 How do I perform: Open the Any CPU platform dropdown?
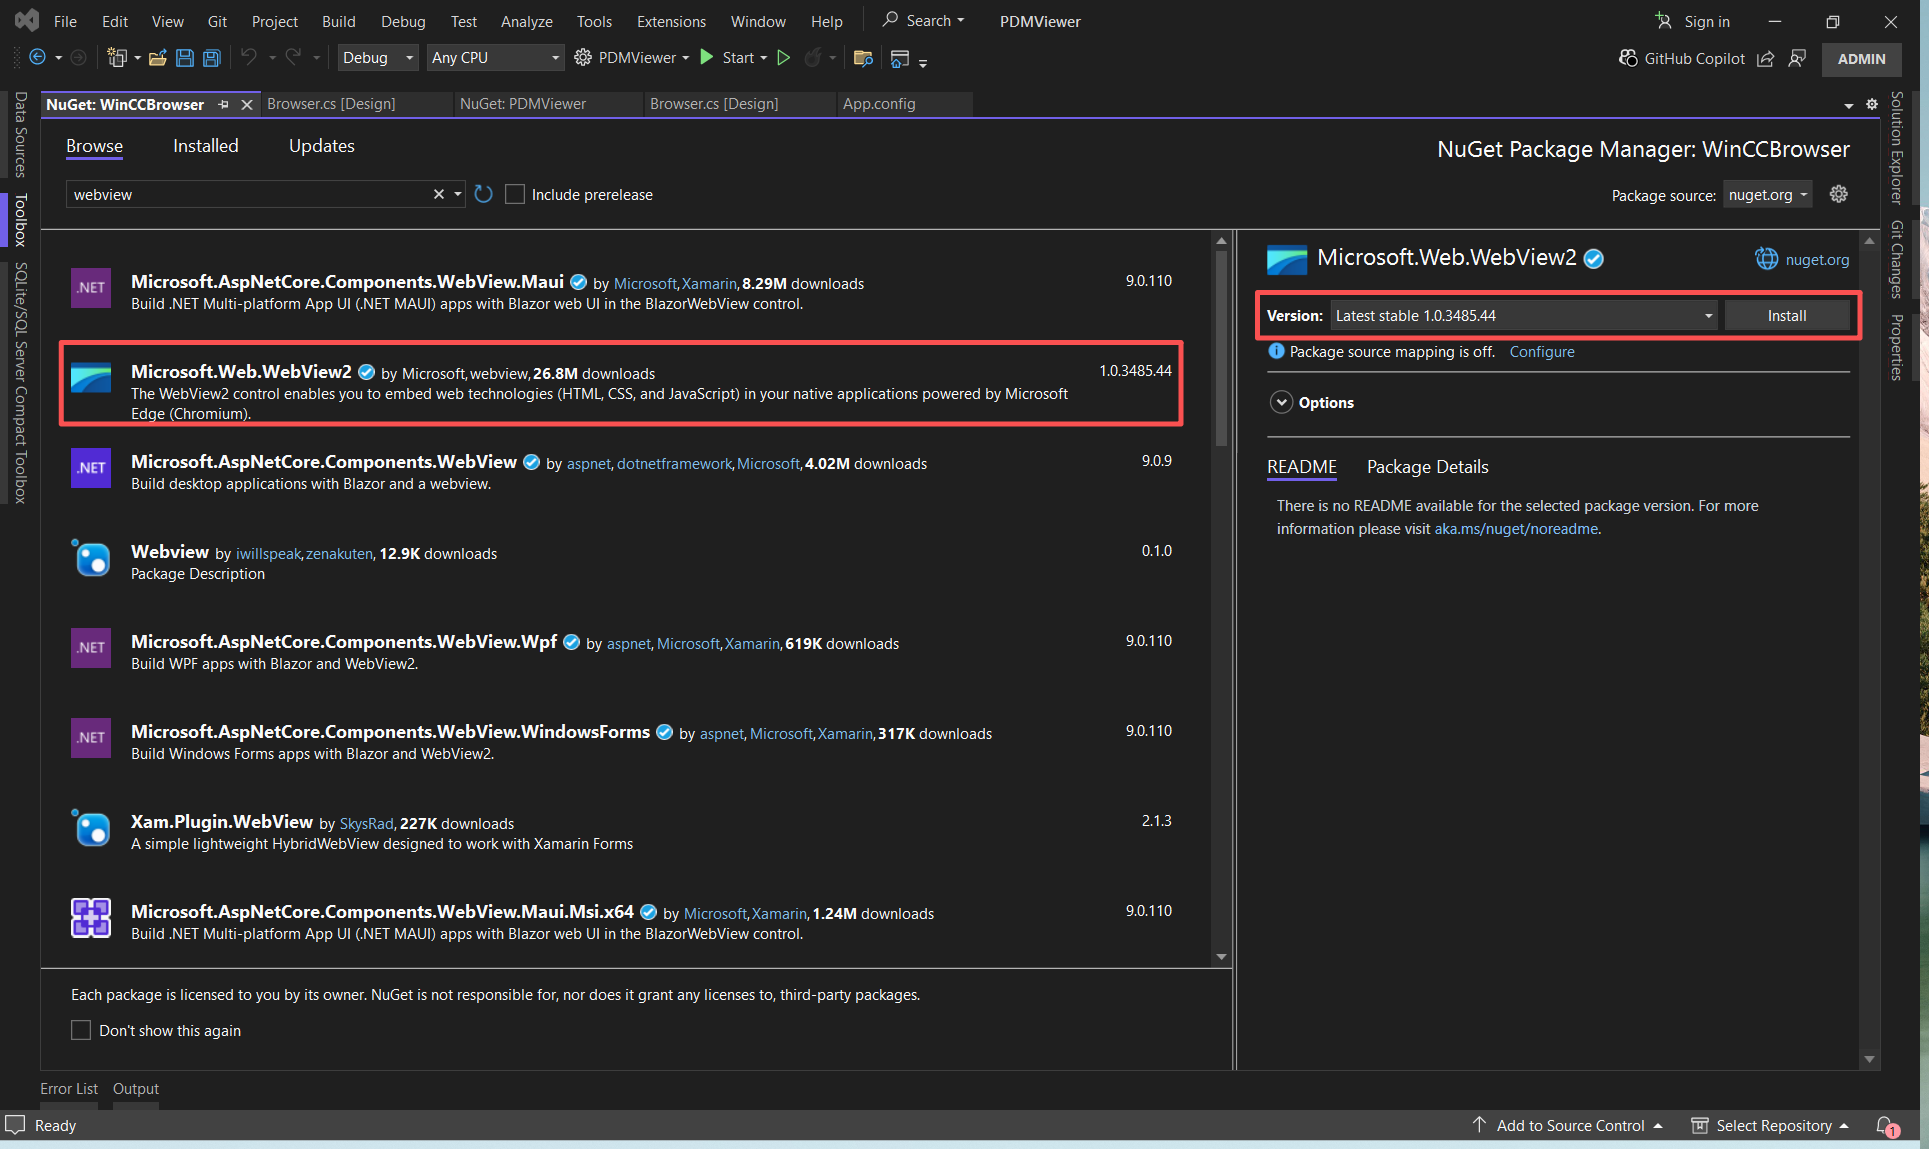click(495, 58)
